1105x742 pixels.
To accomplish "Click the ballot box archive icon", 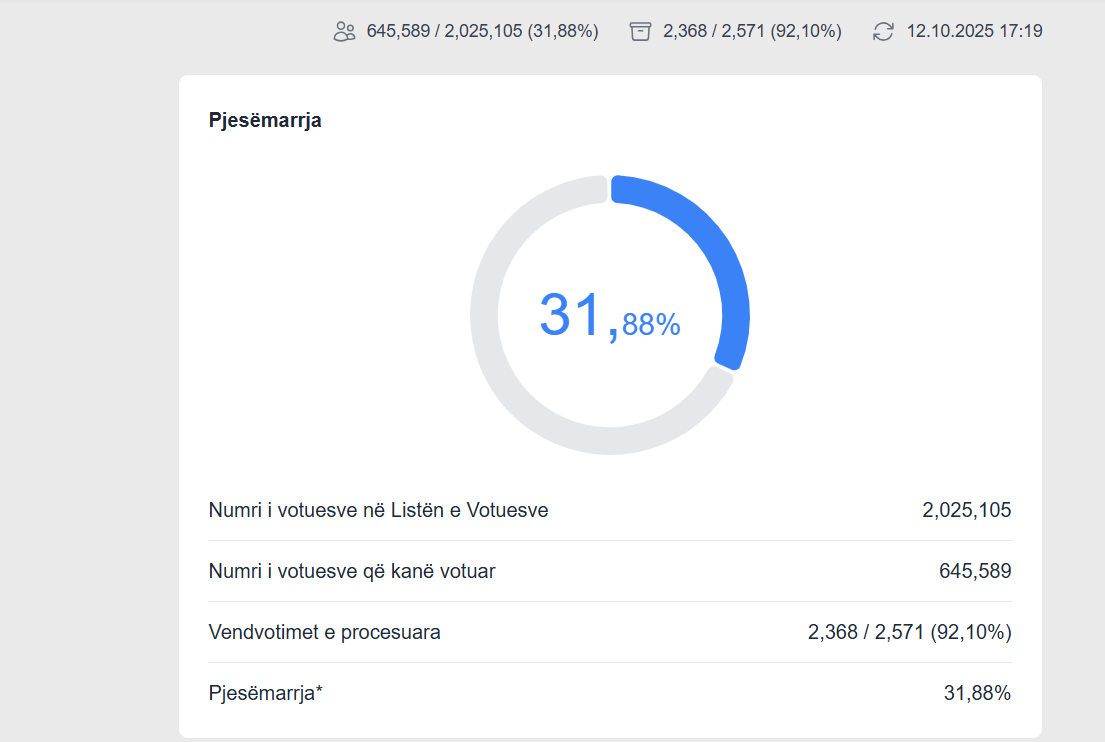I will 640,31.
